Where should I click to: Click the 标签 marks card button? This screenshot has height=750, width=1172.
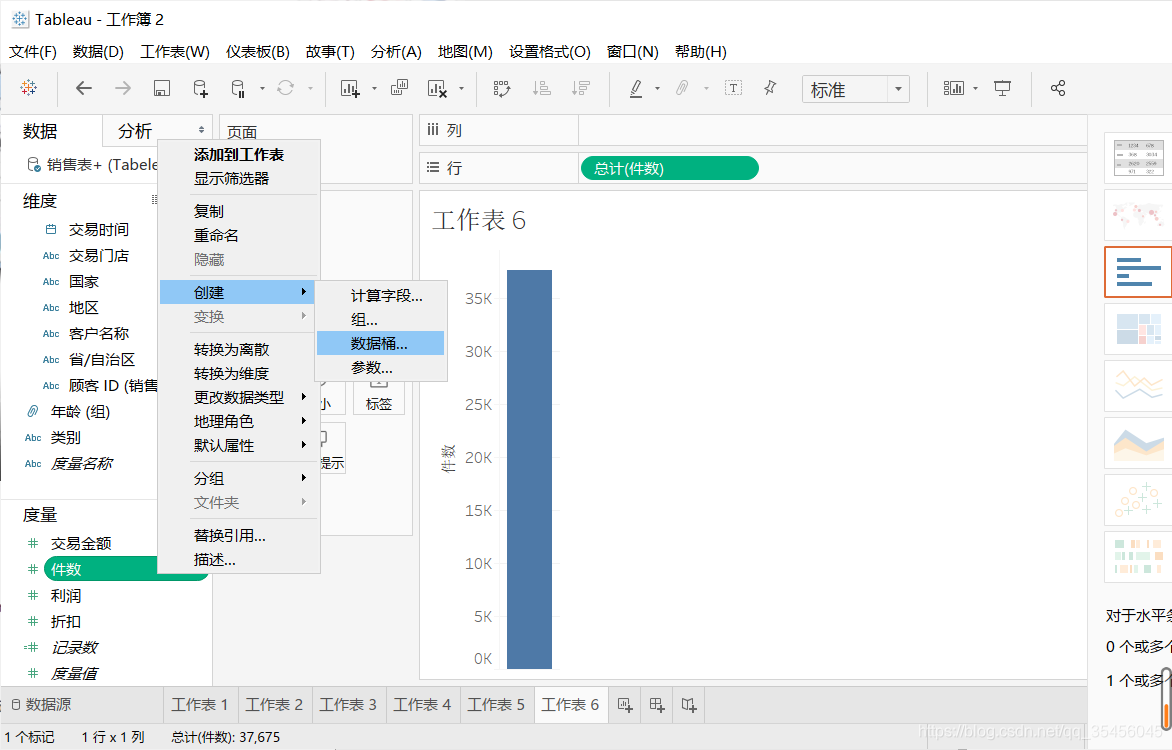pos(378,397)
